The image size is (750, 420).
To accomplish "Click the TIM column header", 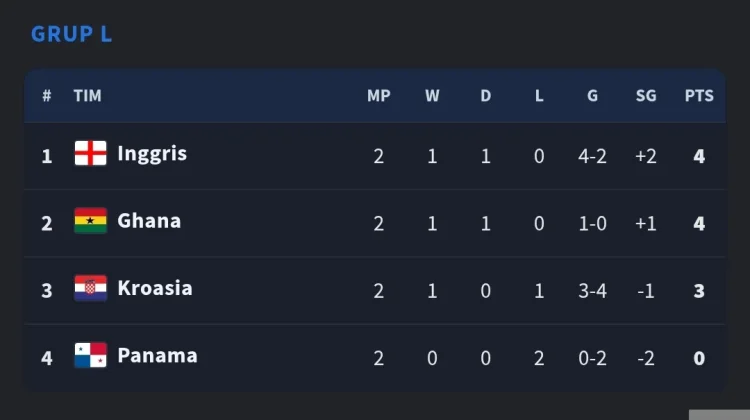I will click(88, 96).
